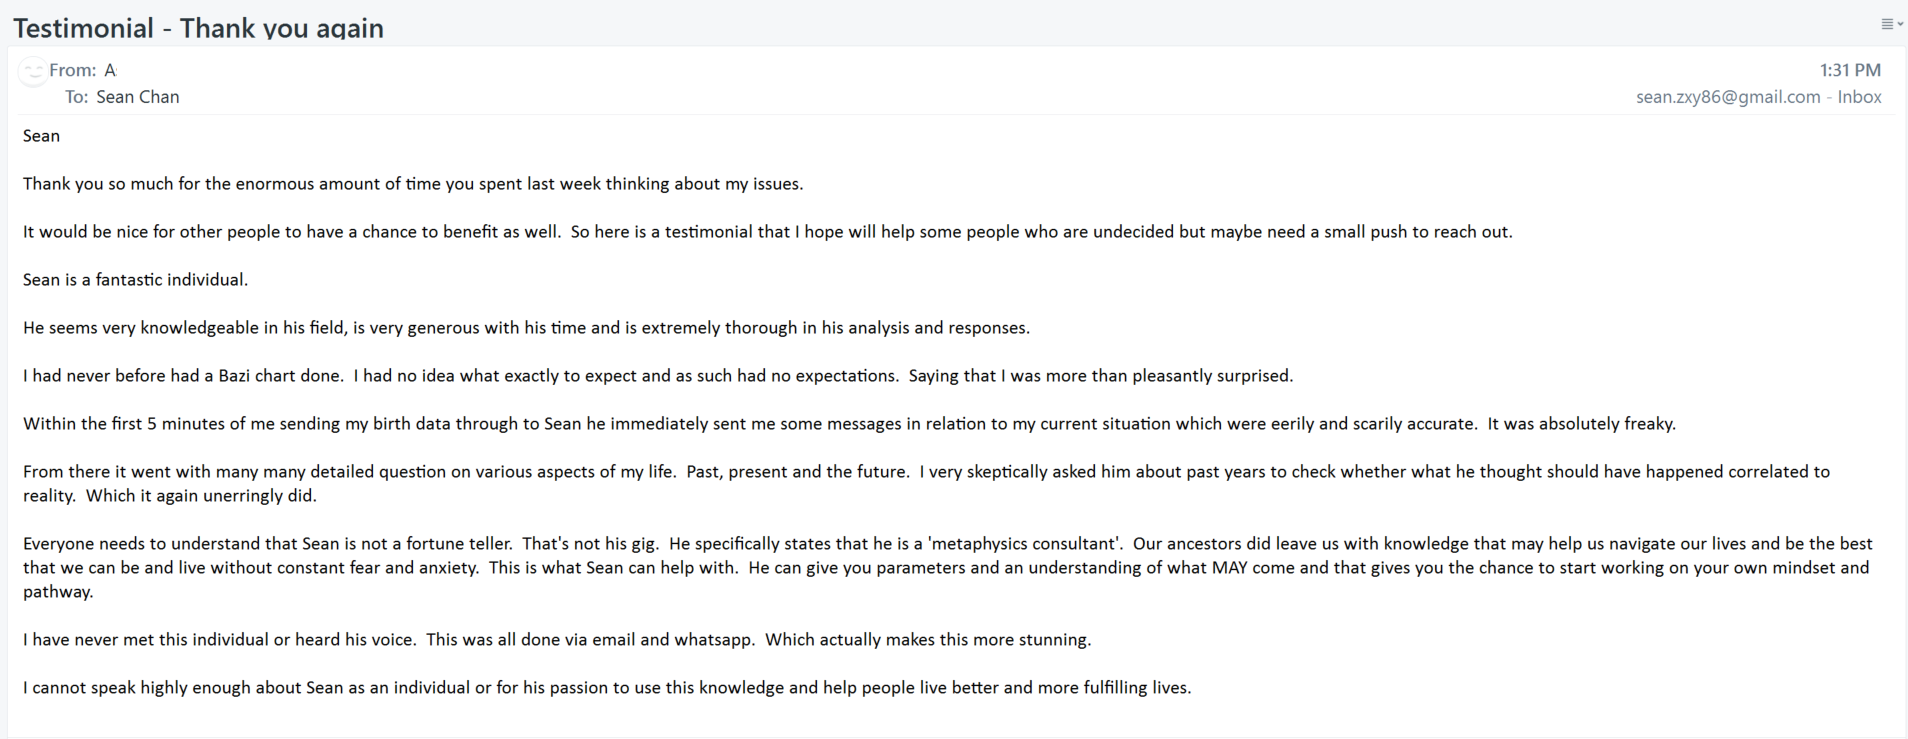
Task: Click the line mentioning email and whatsapp
Action: point(557,640)
